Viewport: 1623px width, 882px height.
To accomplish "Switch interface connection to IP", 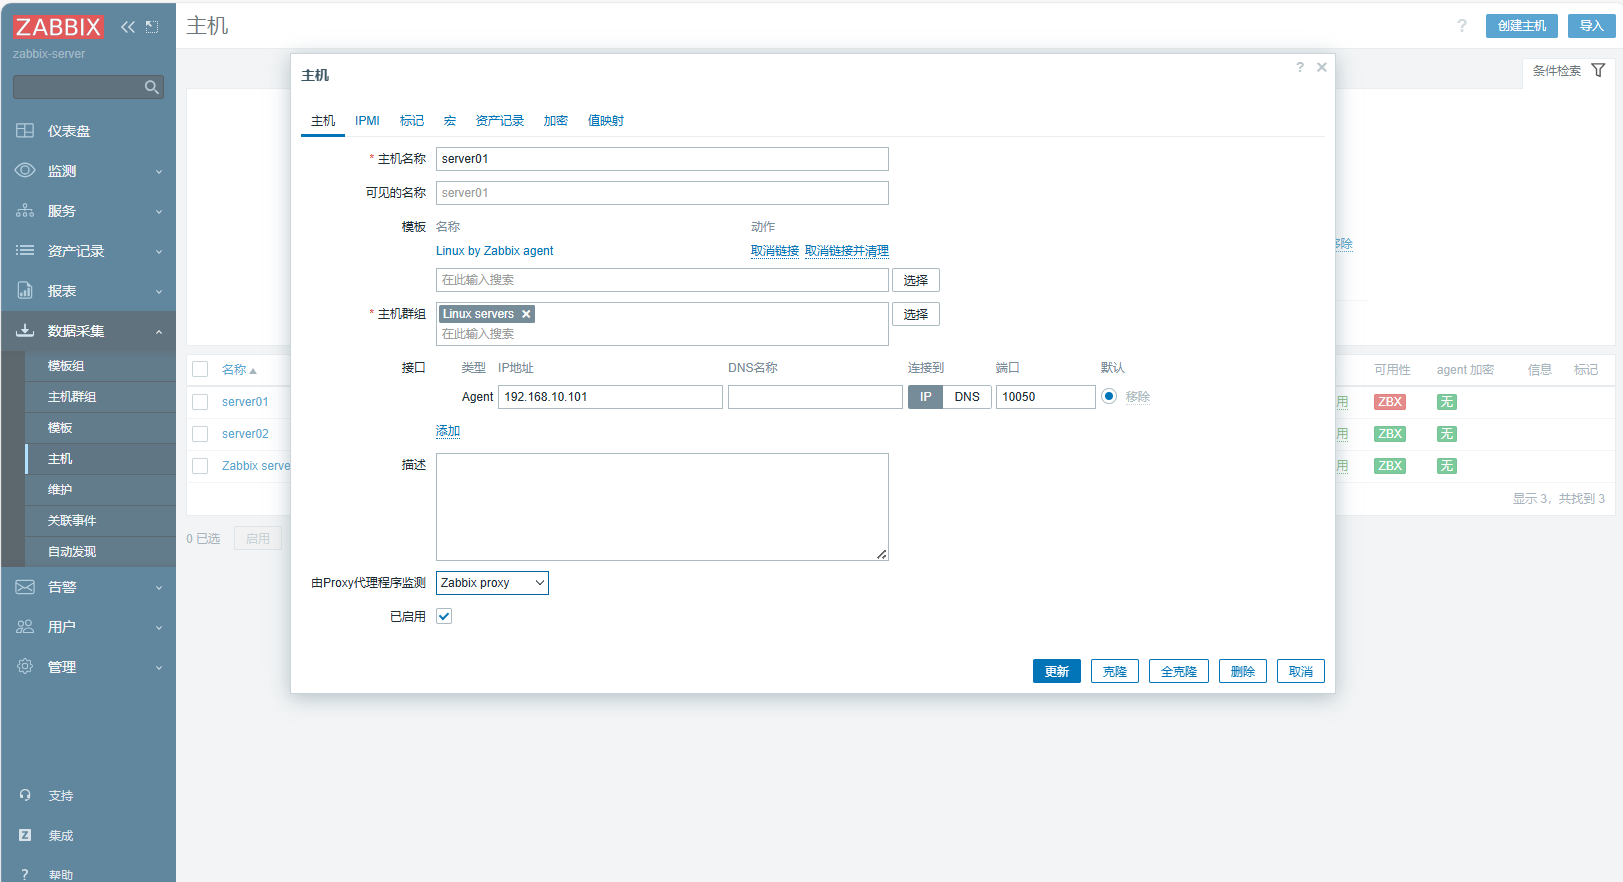I will (925, 397).
